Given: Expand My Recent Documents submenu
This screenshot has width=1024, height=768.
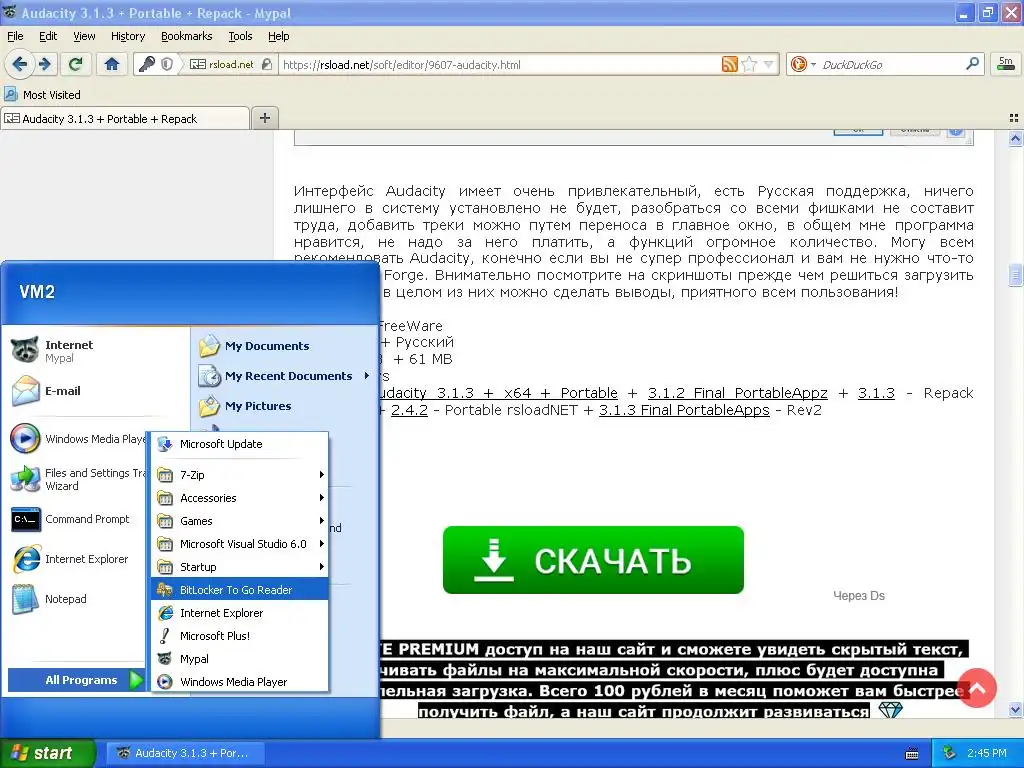Looking at the screenshot, I should 285,376.
